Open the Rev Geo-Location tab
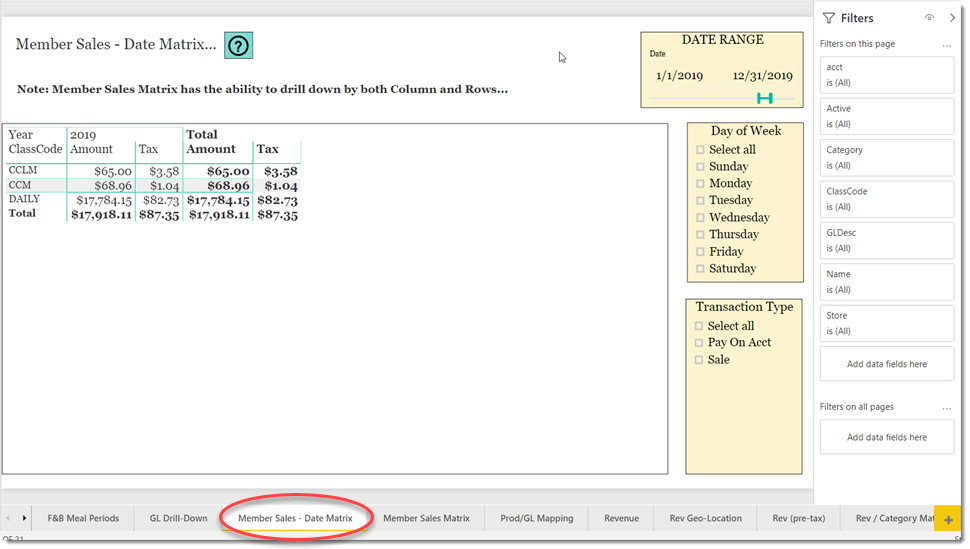The image size is (970, 549). [x=705, y=518]
